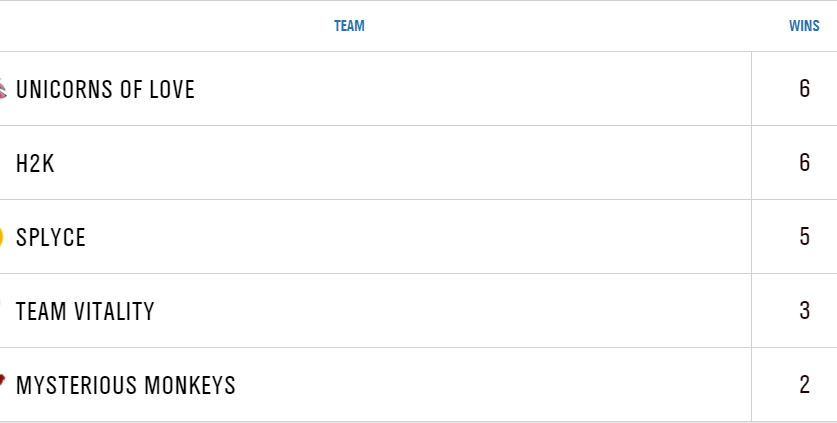Click the Mysterious Monkeys team logo

3,380
